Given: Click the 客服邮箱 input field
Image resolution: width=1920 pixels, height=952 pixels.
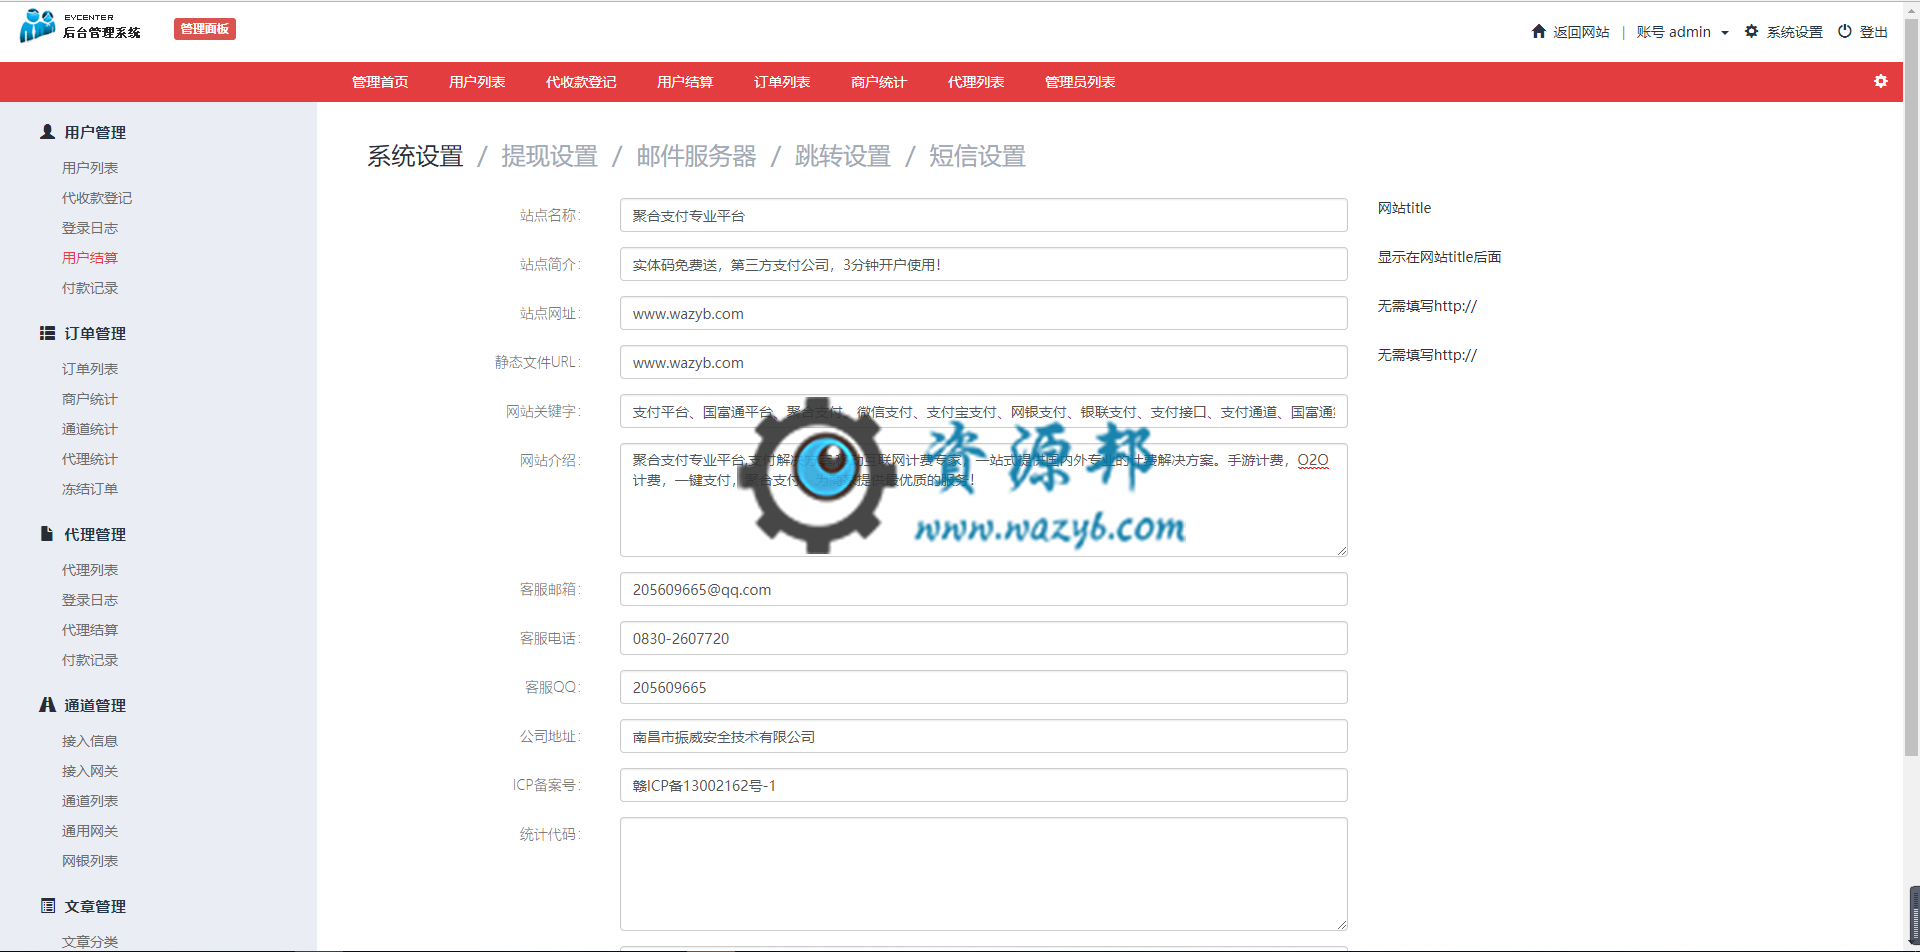Looking at the screenshot, I should 983,589.
